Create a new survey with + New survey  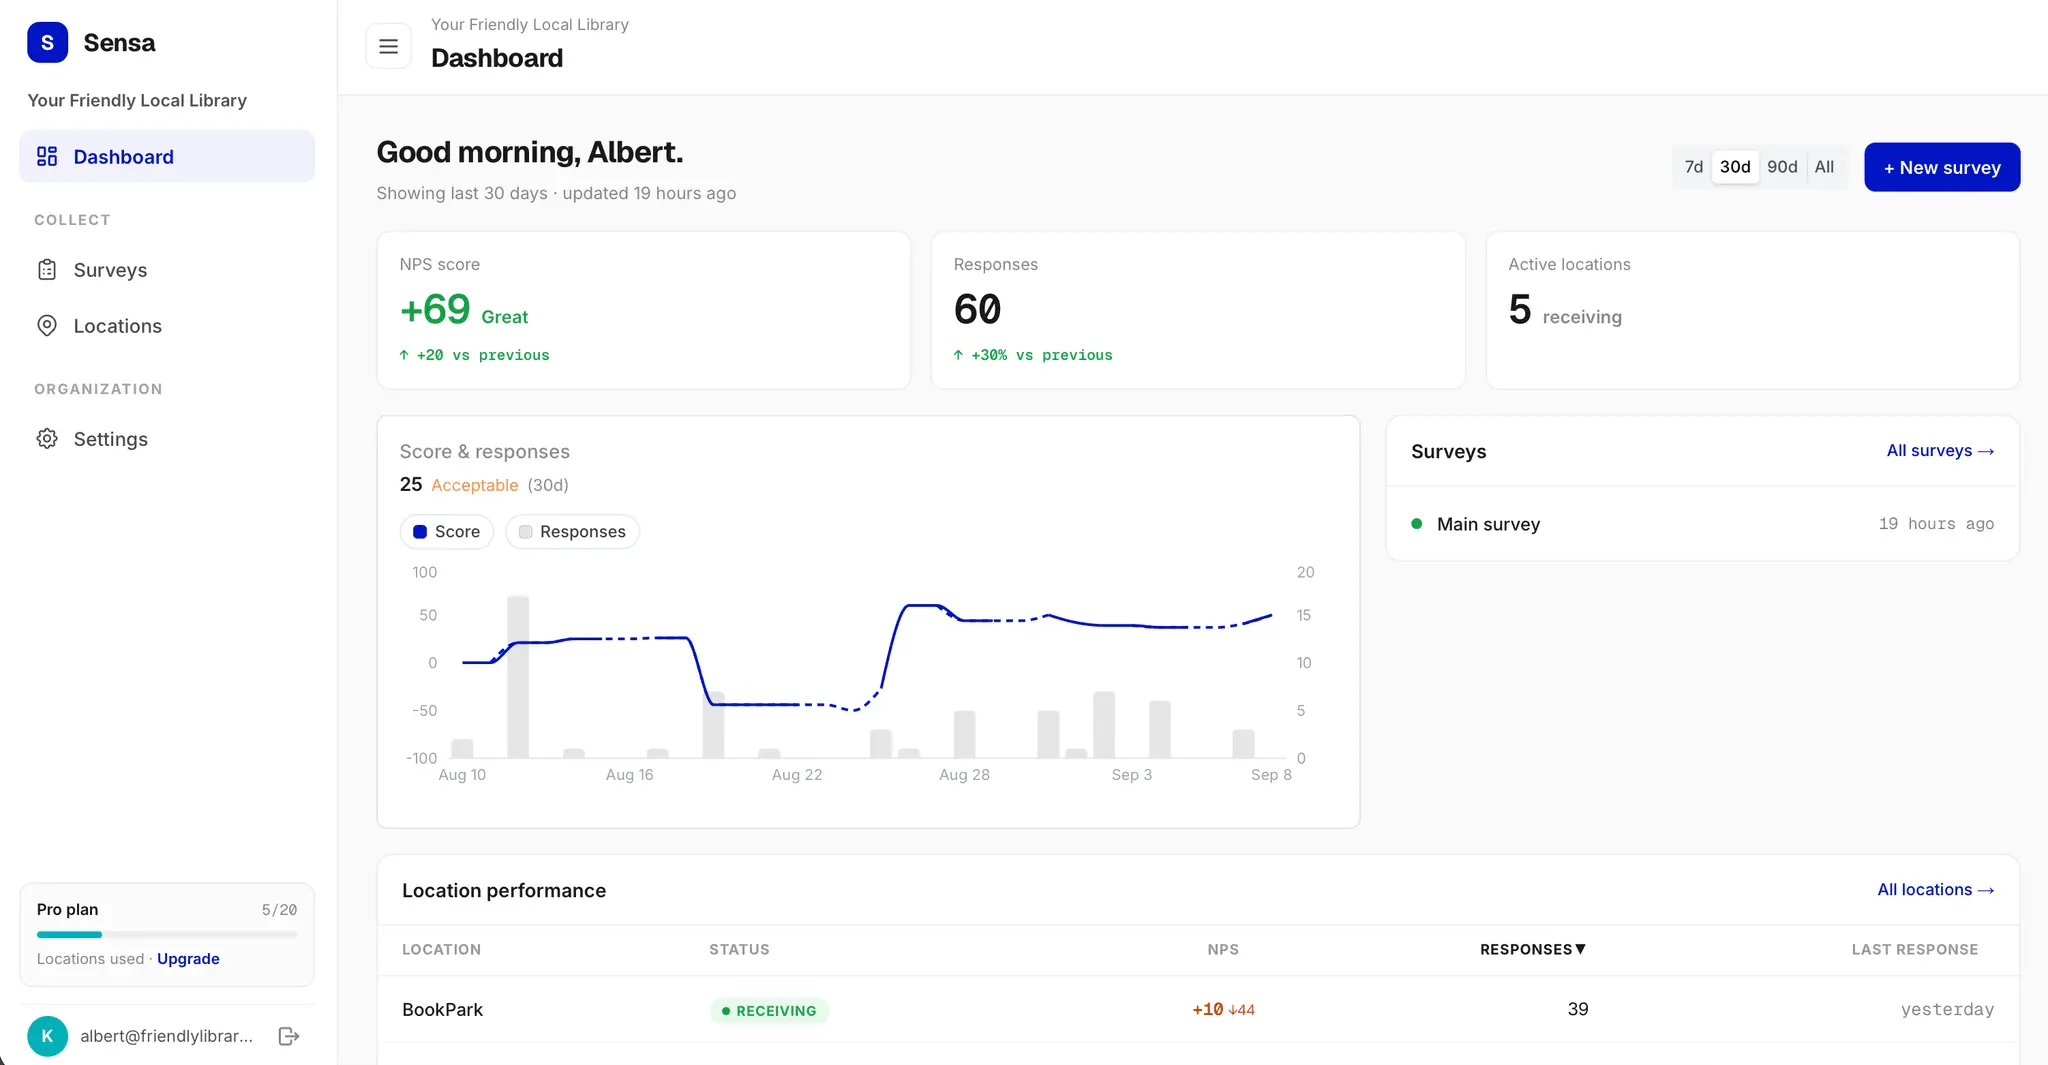point(1942,167)
